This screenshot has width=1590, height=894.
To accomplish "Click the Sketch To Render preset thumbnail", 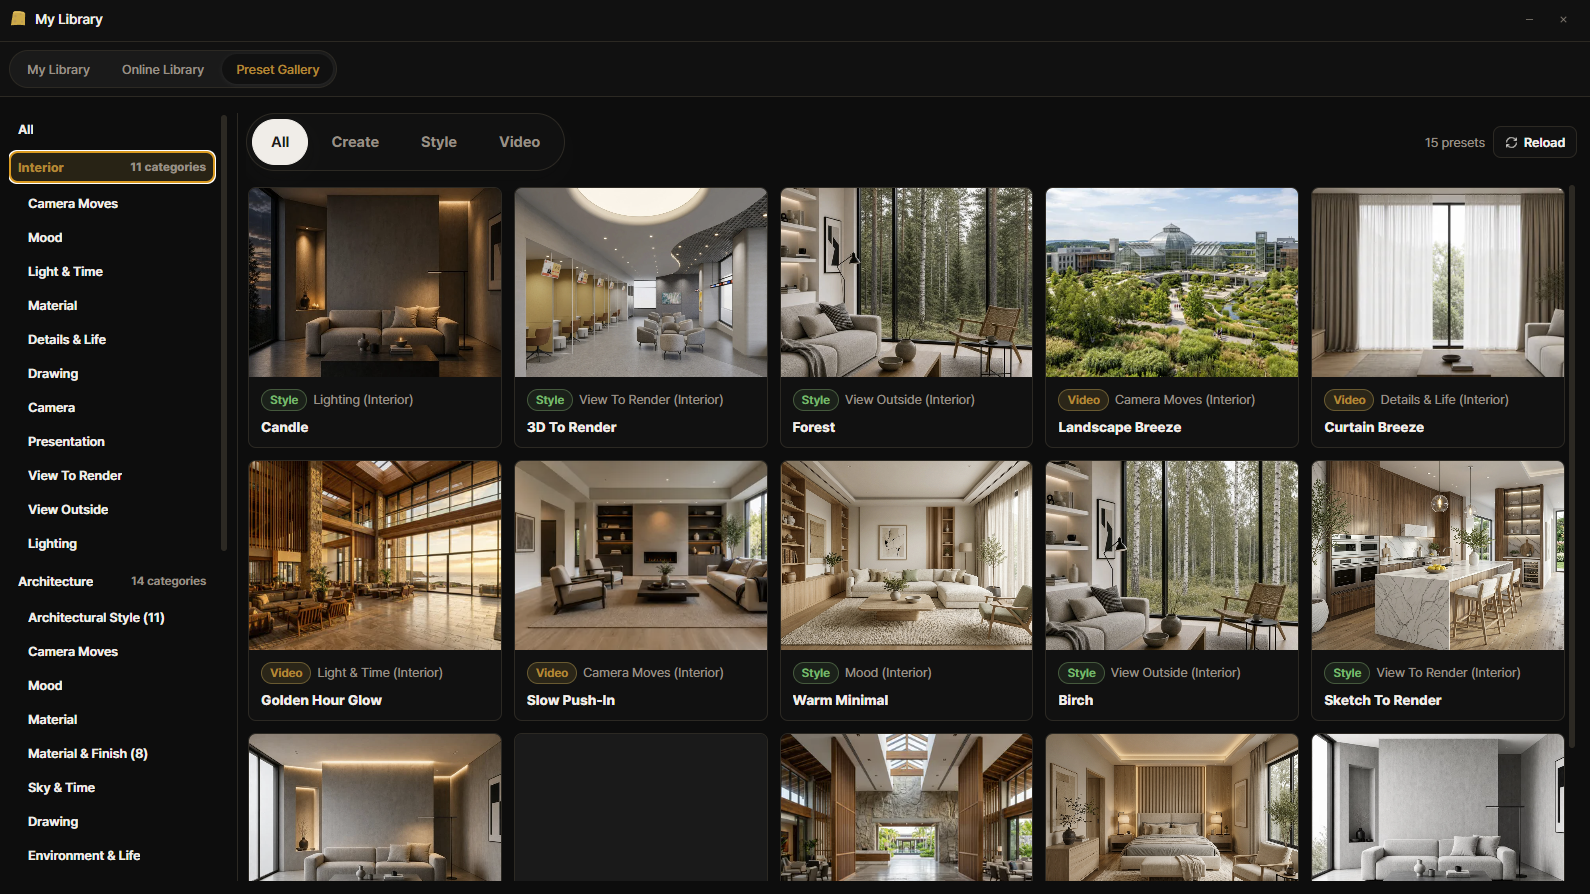I will click(1438, 556).
